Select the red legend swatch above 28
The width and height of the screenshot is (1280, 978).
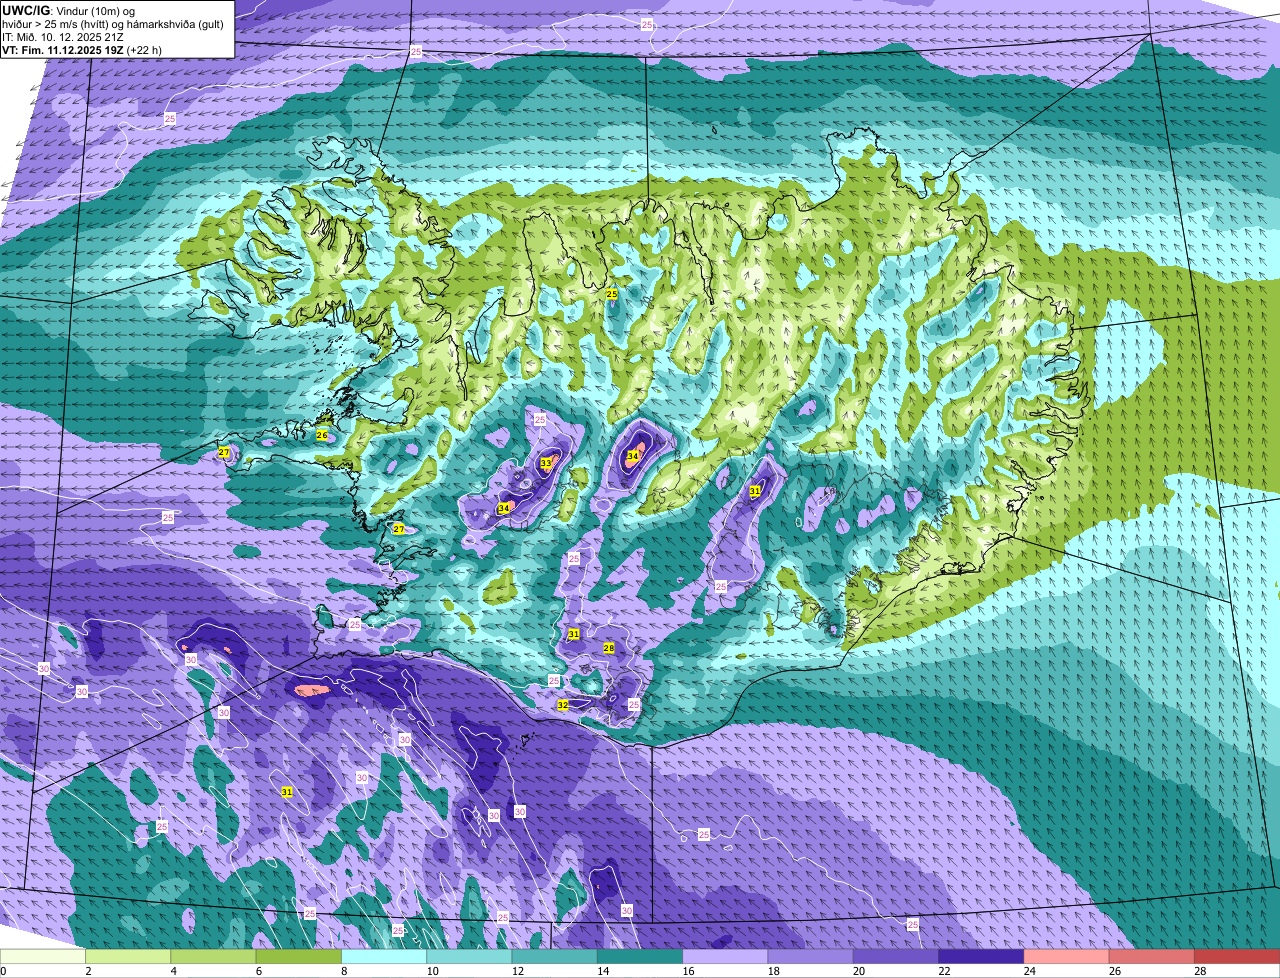[x=1237, y=957]
